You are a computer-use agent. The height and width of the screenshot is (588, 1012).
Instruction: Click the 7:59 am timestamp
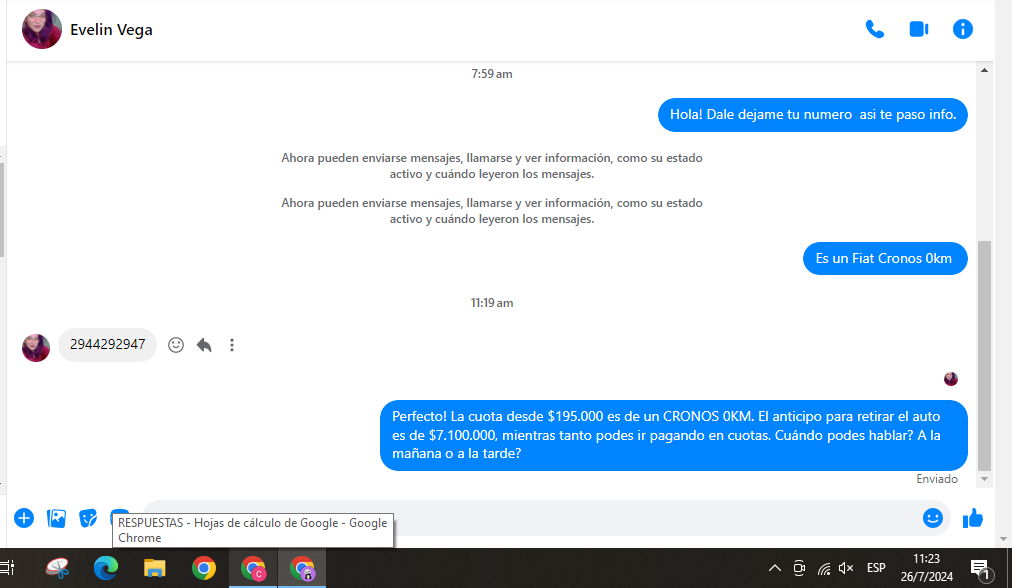492,74
